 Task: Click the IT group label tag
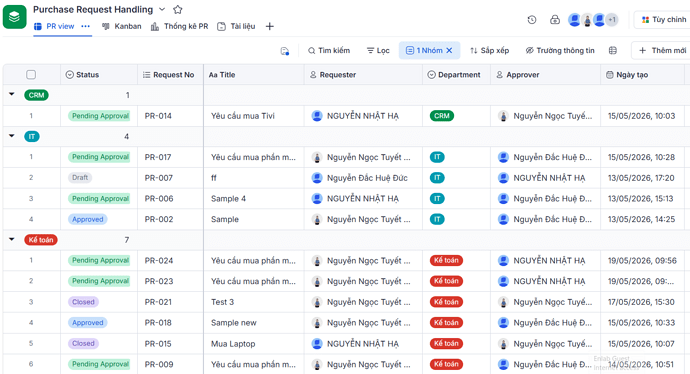[x=32, y=136]
